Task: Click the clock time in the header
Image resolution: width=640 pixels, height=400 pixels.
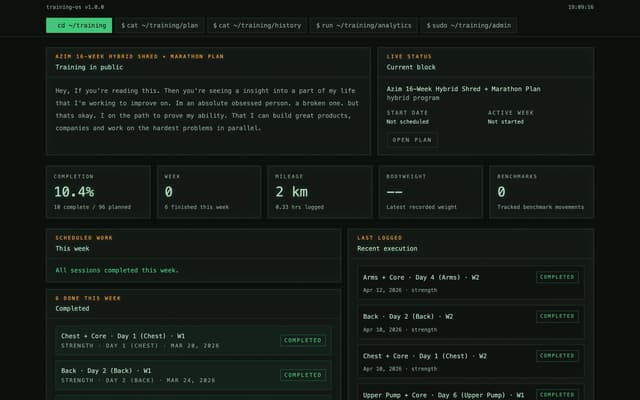Action: tap(580, 7)
